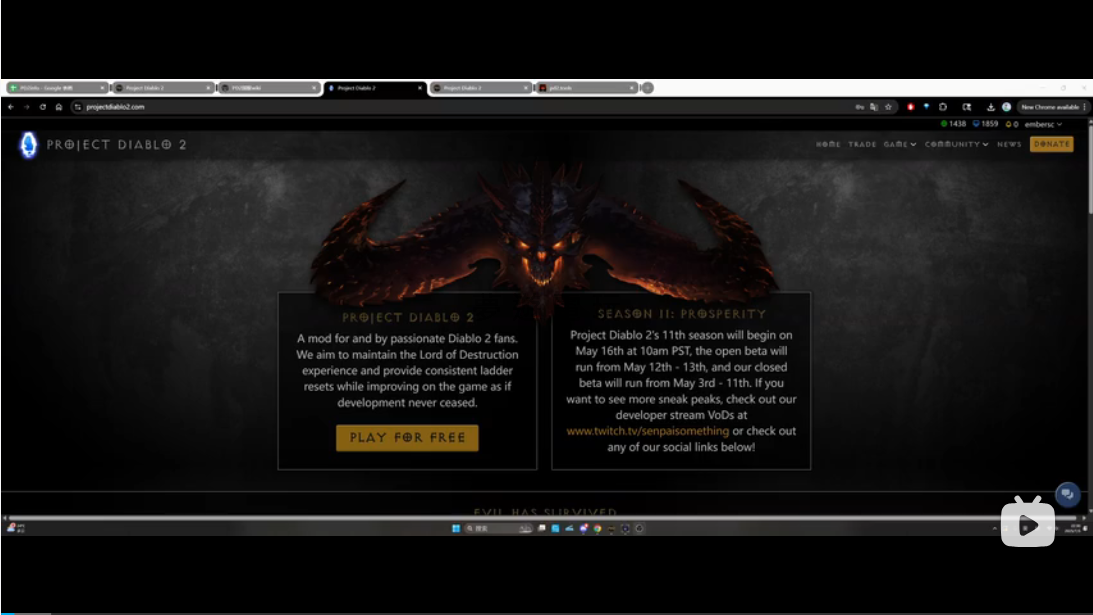This screenshot has height=615, width=1093.
Task: Click the translate page icon
Action: [873, 107]
